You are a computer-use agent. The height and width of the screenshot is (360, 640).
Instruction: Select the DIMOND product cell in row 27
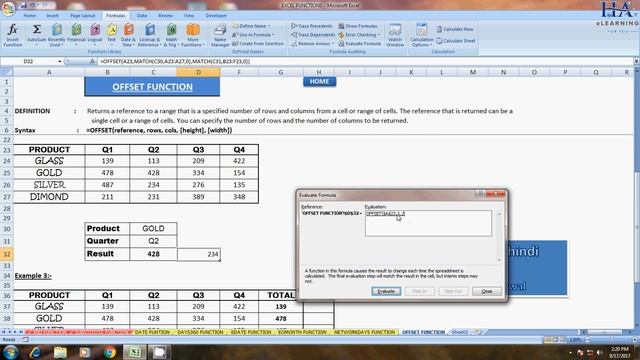click(x=49, y=197)
